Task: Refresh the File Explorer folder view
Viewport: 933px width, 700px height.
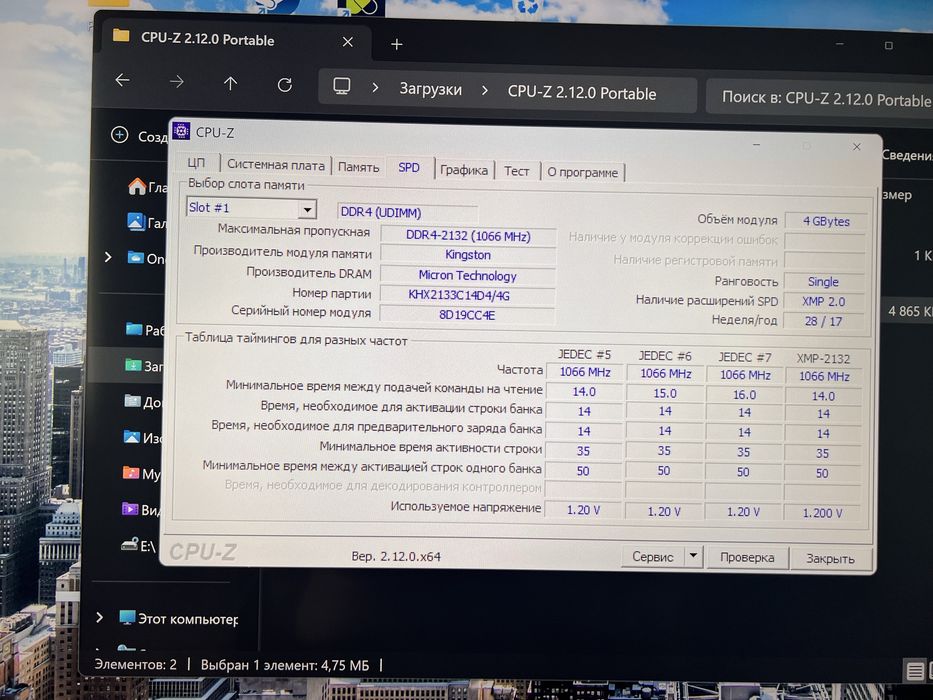Action: pyautogui.click(x=284, y=85)
